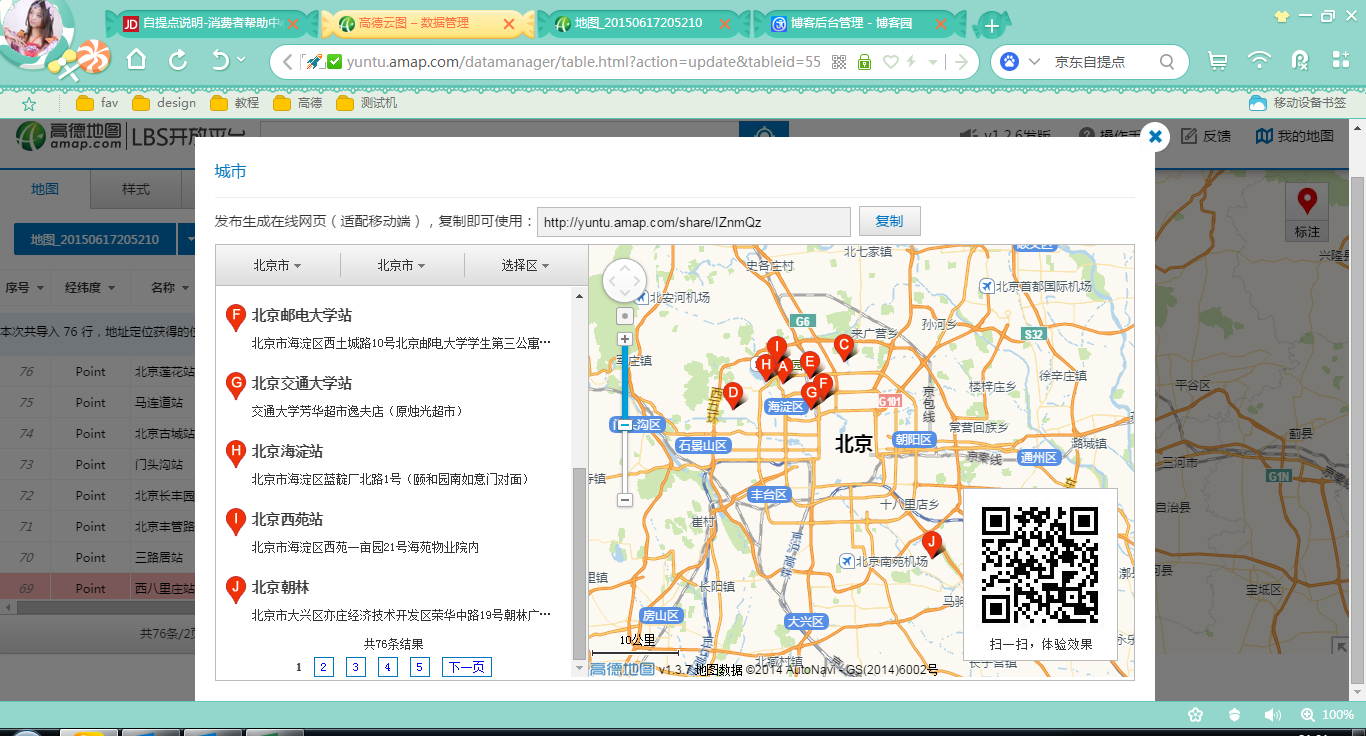The height and width of the screenshot is (736, 1366).
Task: Reload the current page
Action: pos(178,60)
